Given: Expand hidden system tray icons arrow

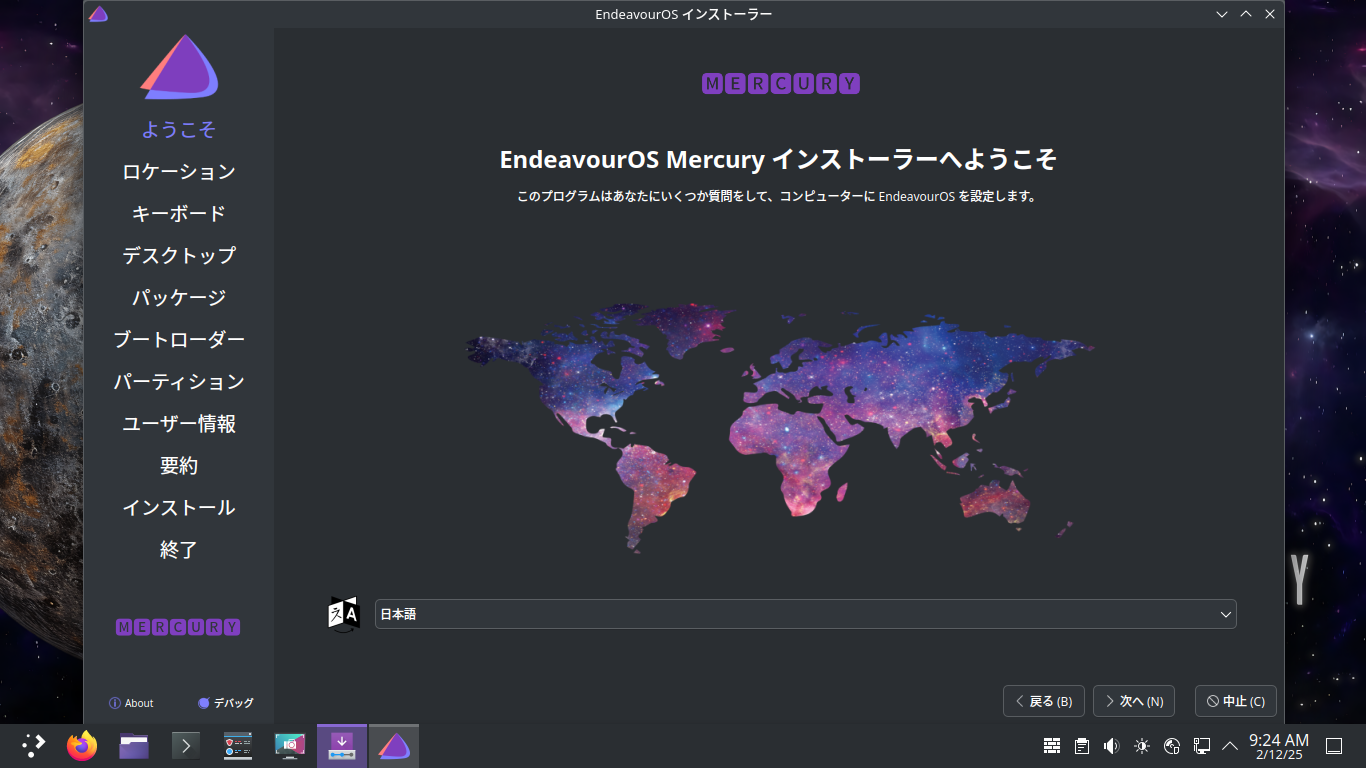Looking at the screenshot, I should click(1230, 746).
